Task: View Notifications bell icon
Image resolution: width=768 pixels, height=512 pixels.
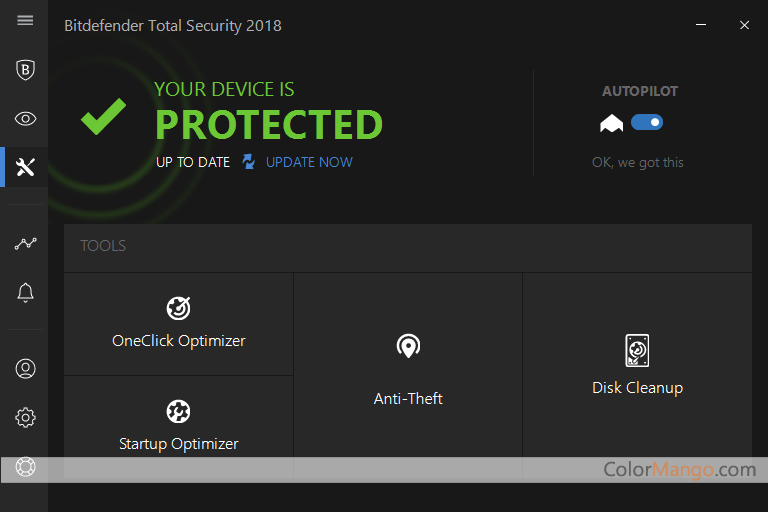Action: click(25, 292)
